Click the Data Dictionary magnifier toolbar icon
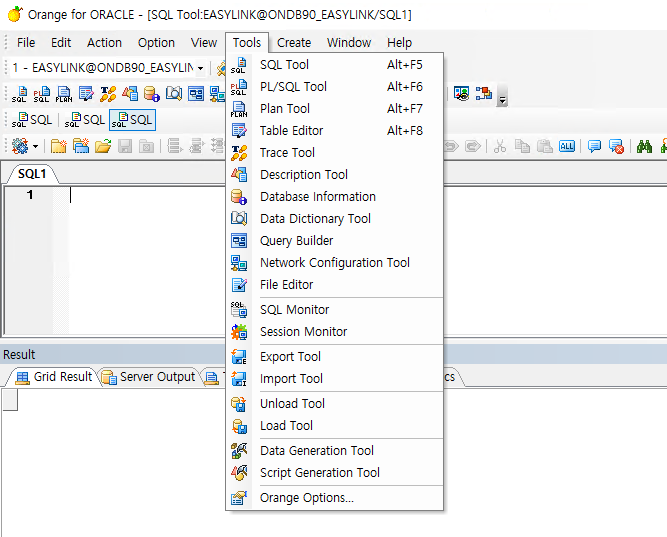Viewport: 667px width, 537px height. coord(174,94)
